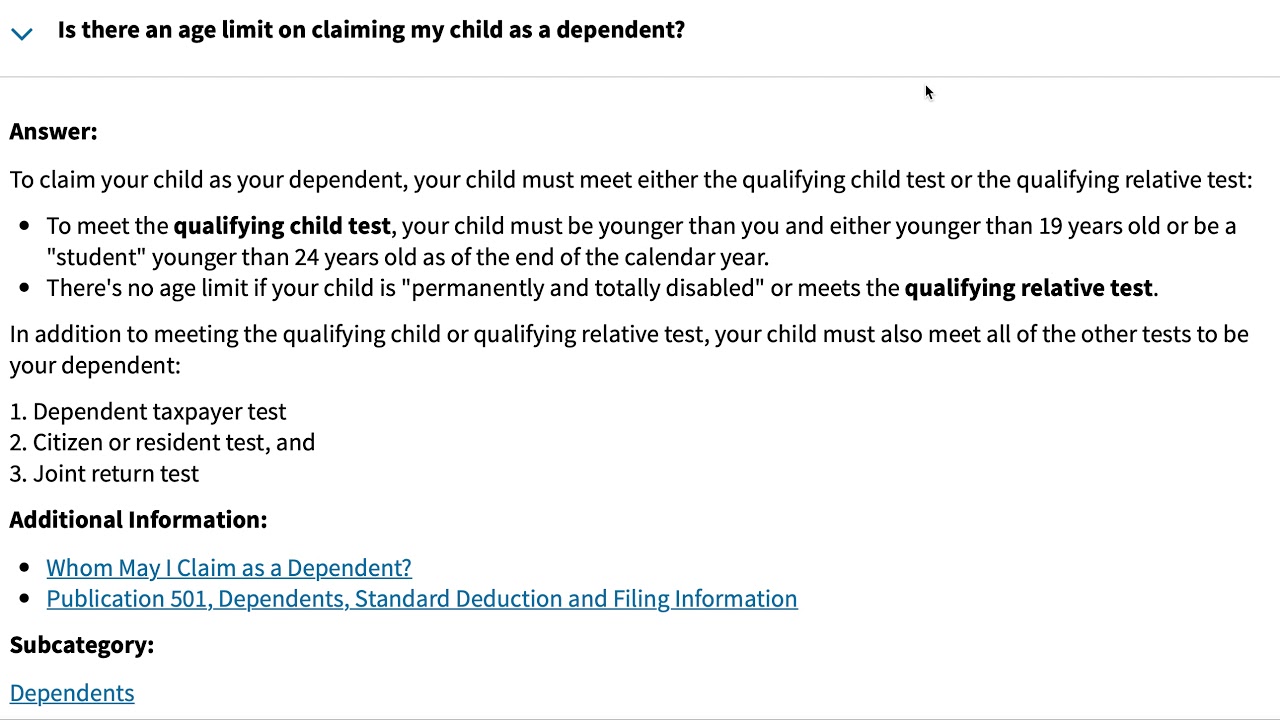This screenshot has width=1280, height=720.
Task: Go to the Dependents subcategory link
Action: 72,693
